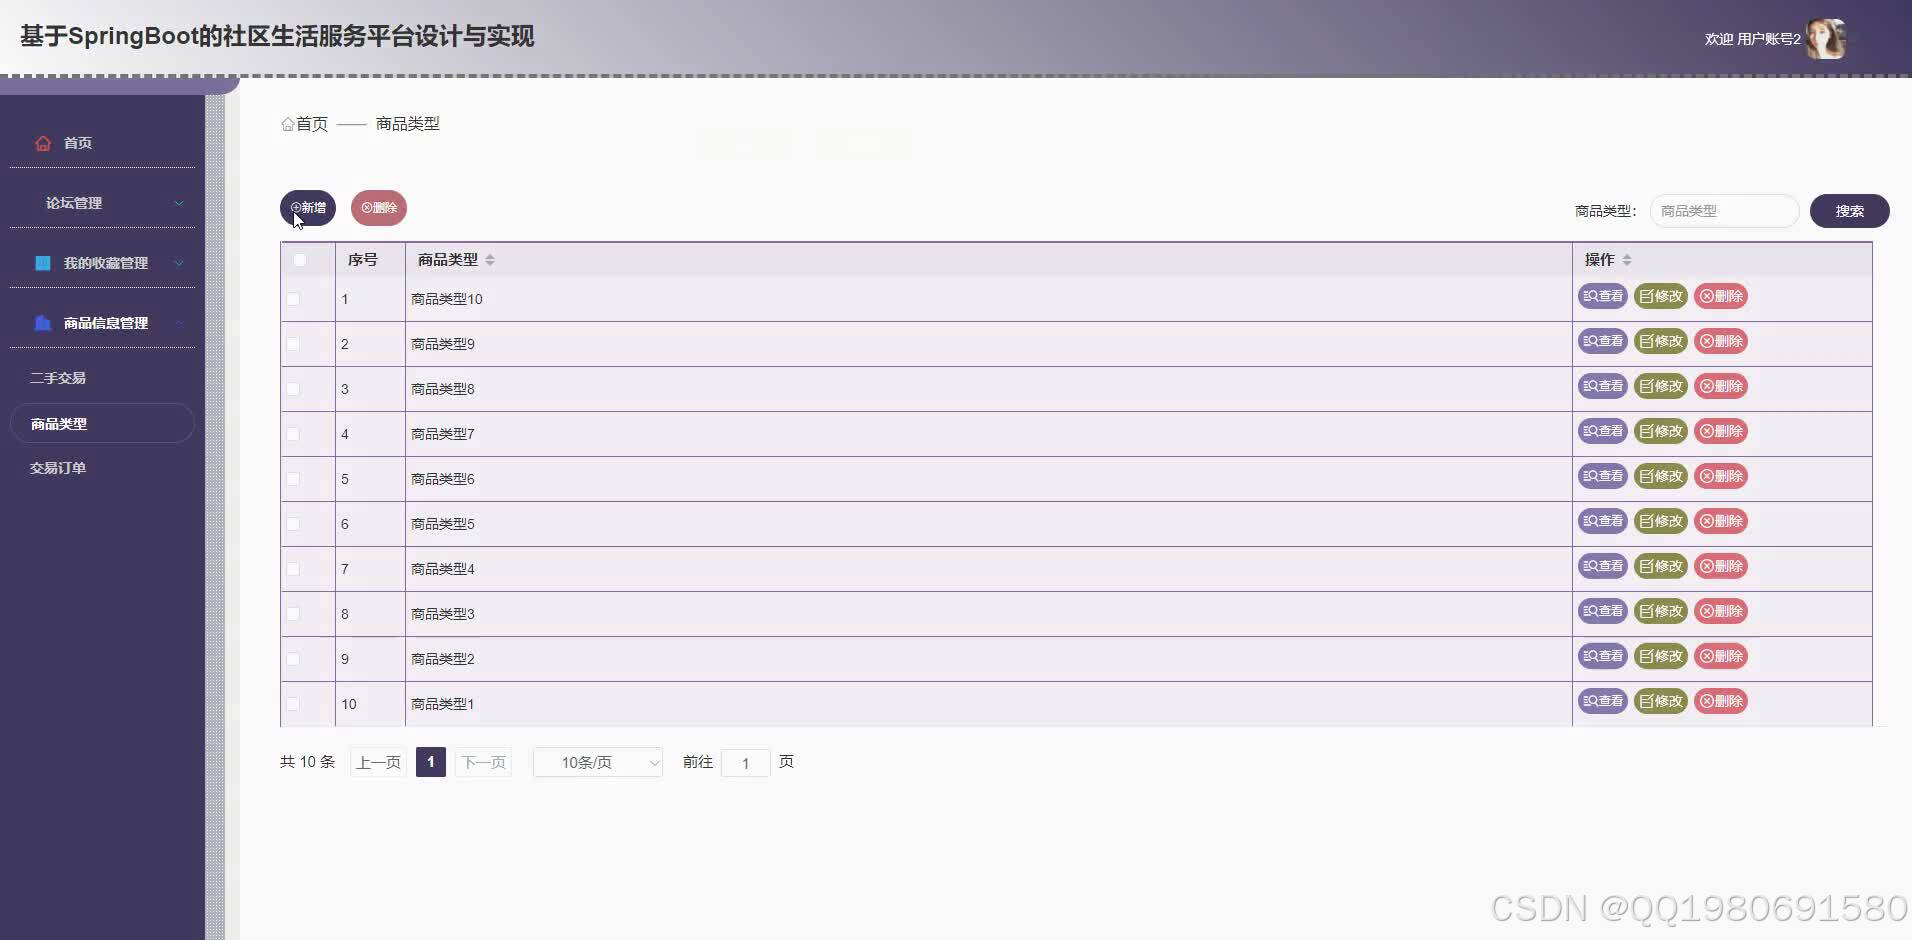Click the breadcrumb home icon before 首页
The height and width of the screenshot is (940, 1912).
pyautogui.click(x=288, y=123)
